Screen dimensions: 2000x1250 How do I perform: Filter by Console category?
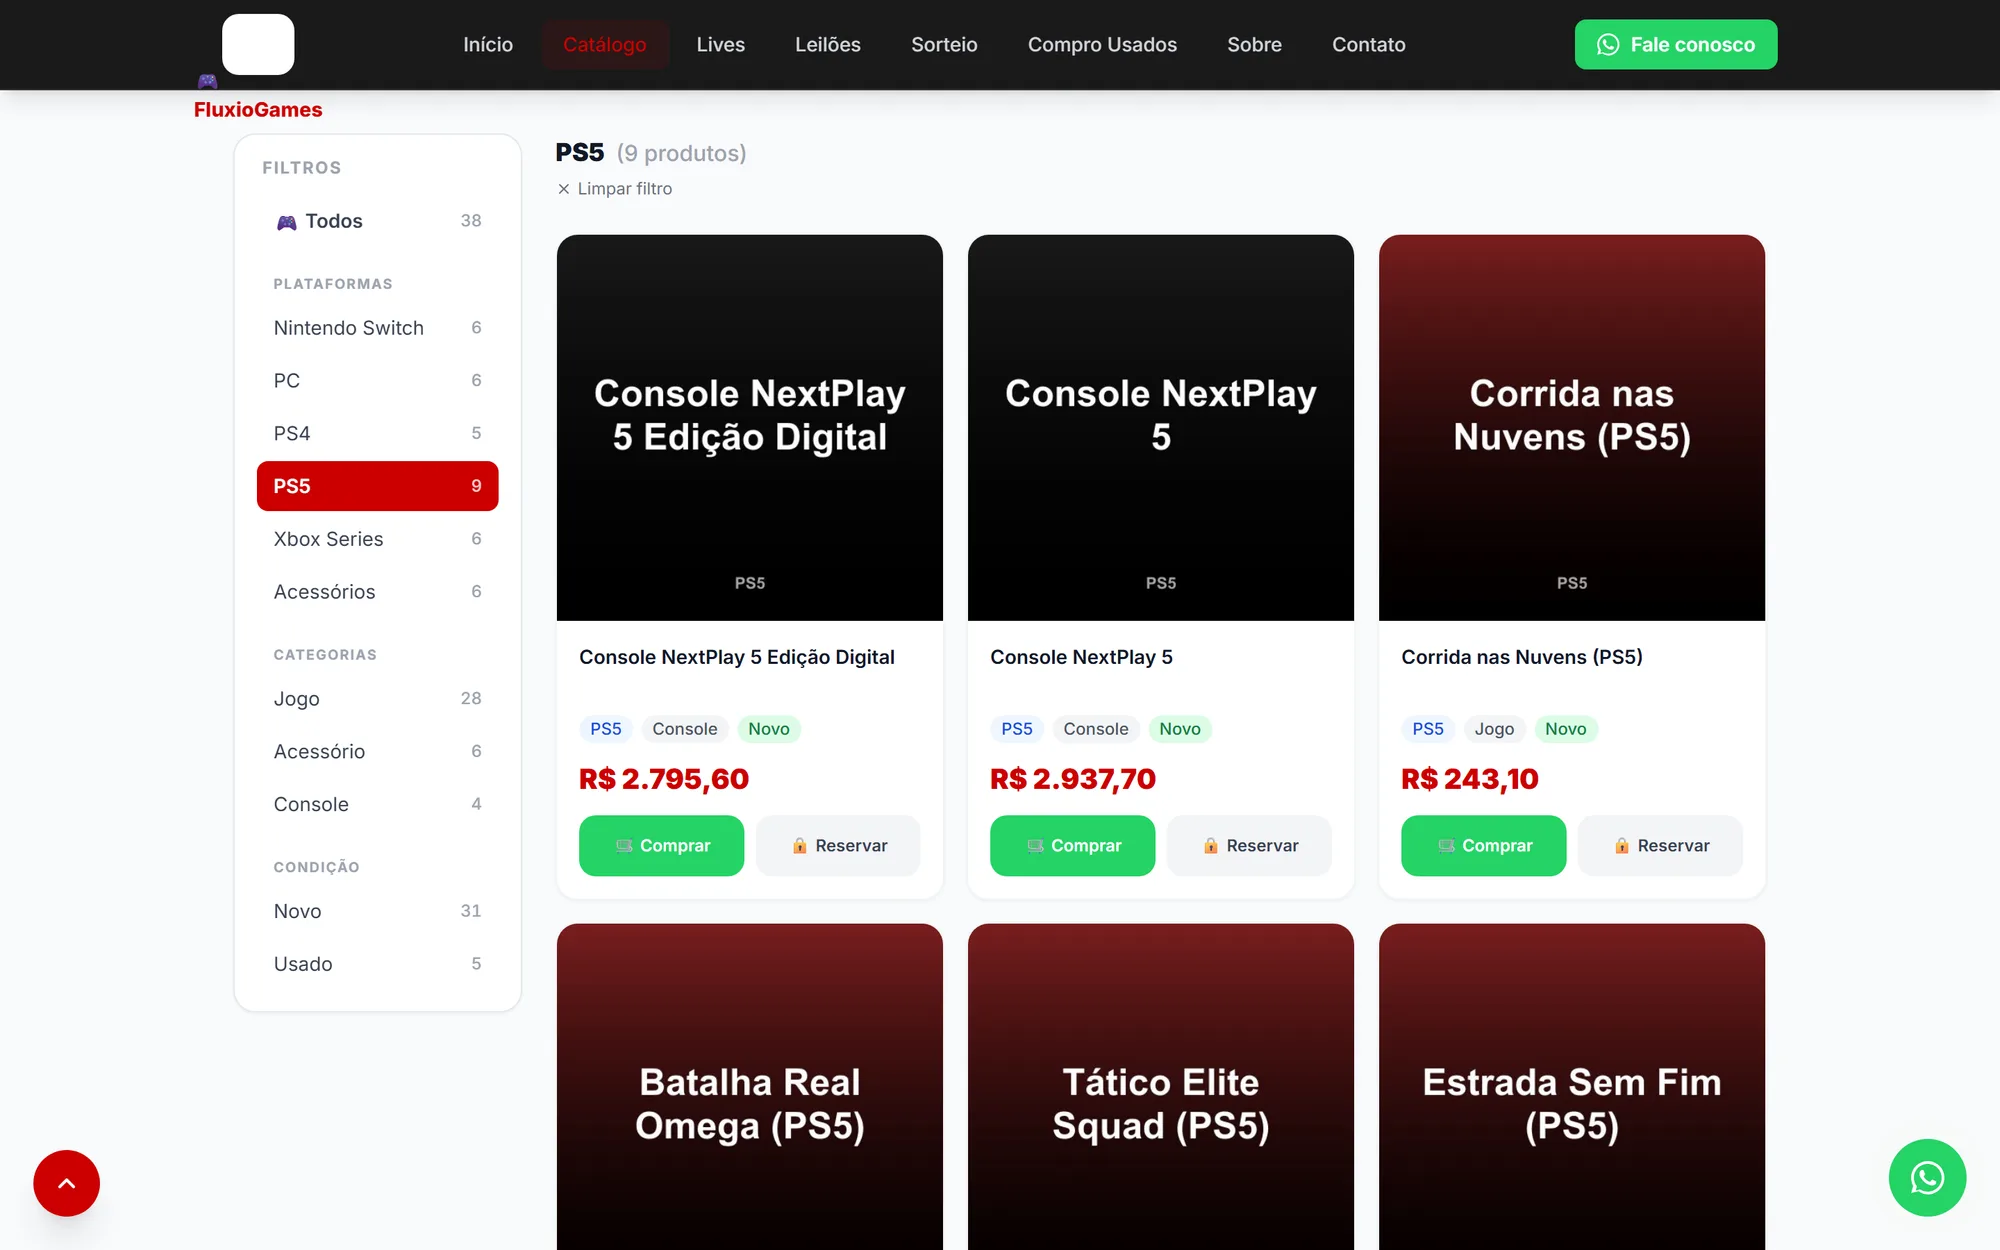coord(377,804)
